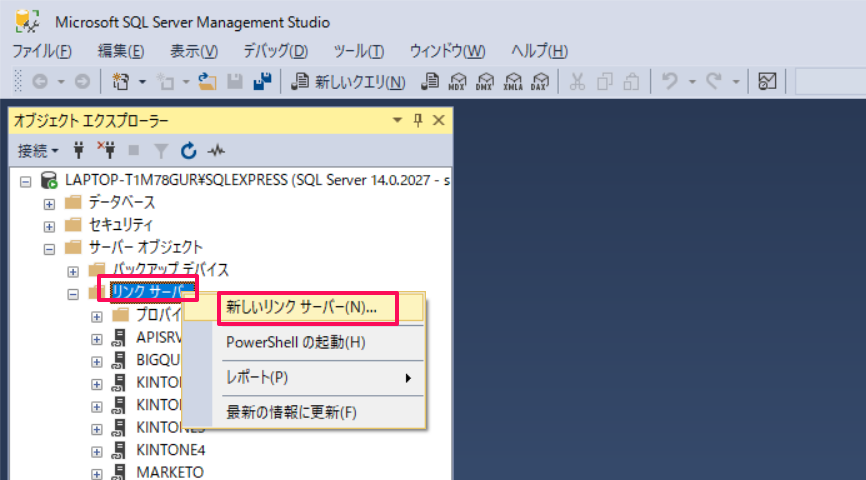This screenshot has width=866, height=480.
Task: Expand the バックアップ デバイス folder
Action: (73, 272)
